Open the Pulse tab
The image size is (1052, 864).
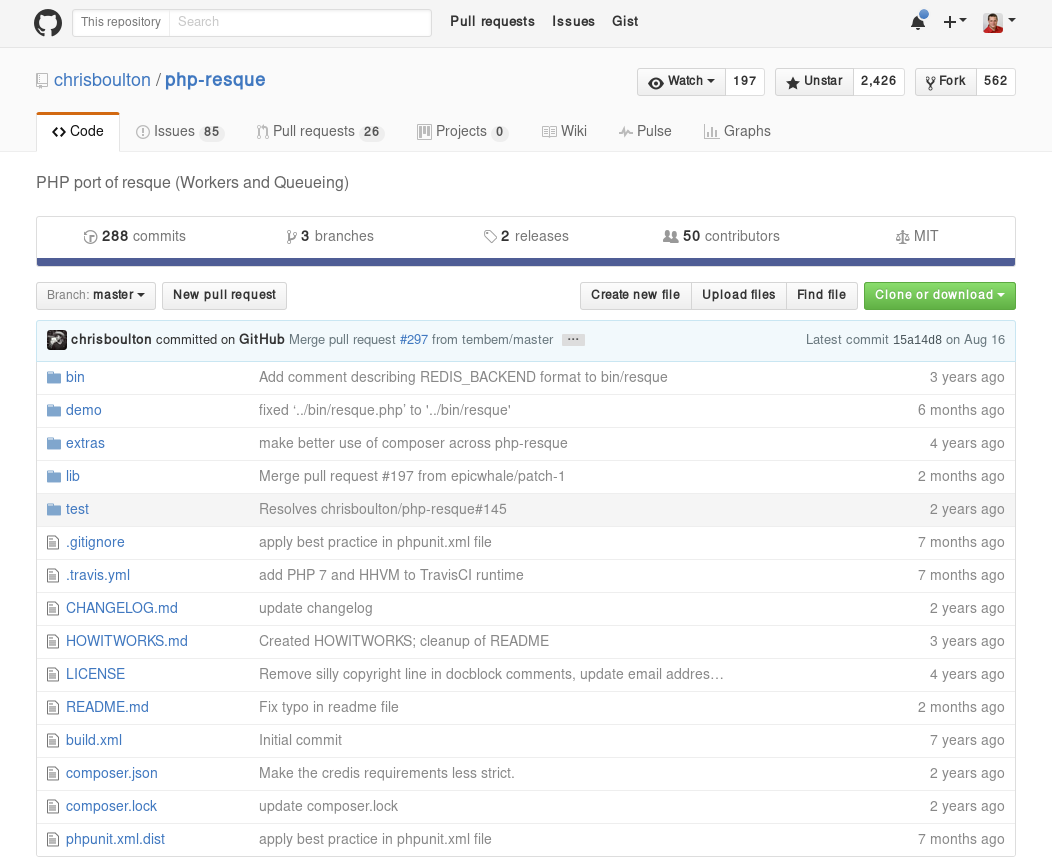click(645, 131)
